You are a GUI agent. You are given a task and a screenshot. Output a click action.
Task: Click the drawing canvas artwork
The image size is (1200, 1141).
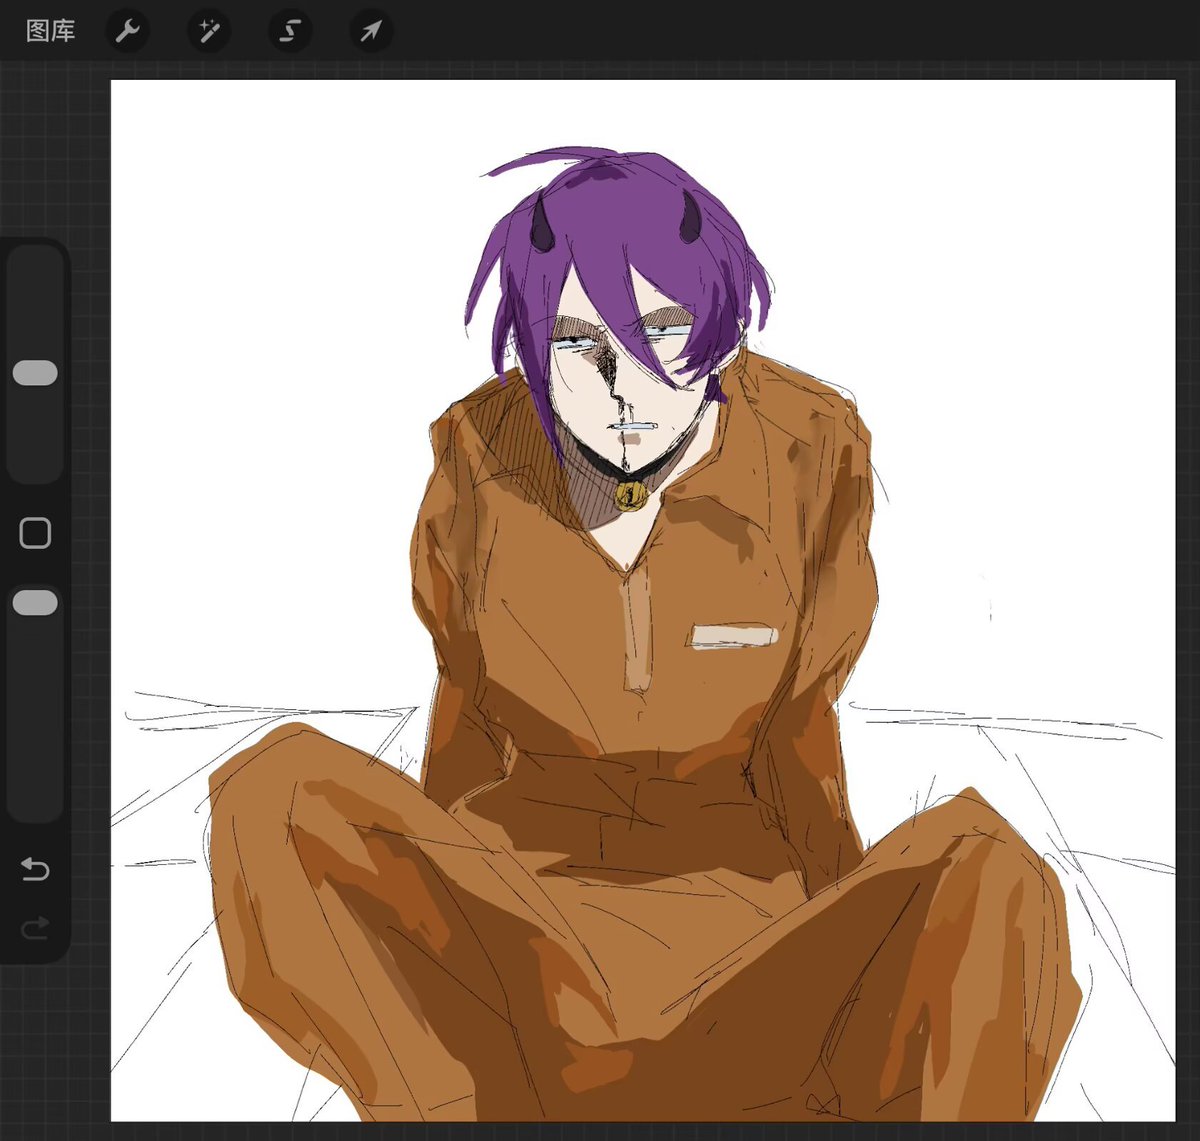pyautogui.click(x=643, y=601)
